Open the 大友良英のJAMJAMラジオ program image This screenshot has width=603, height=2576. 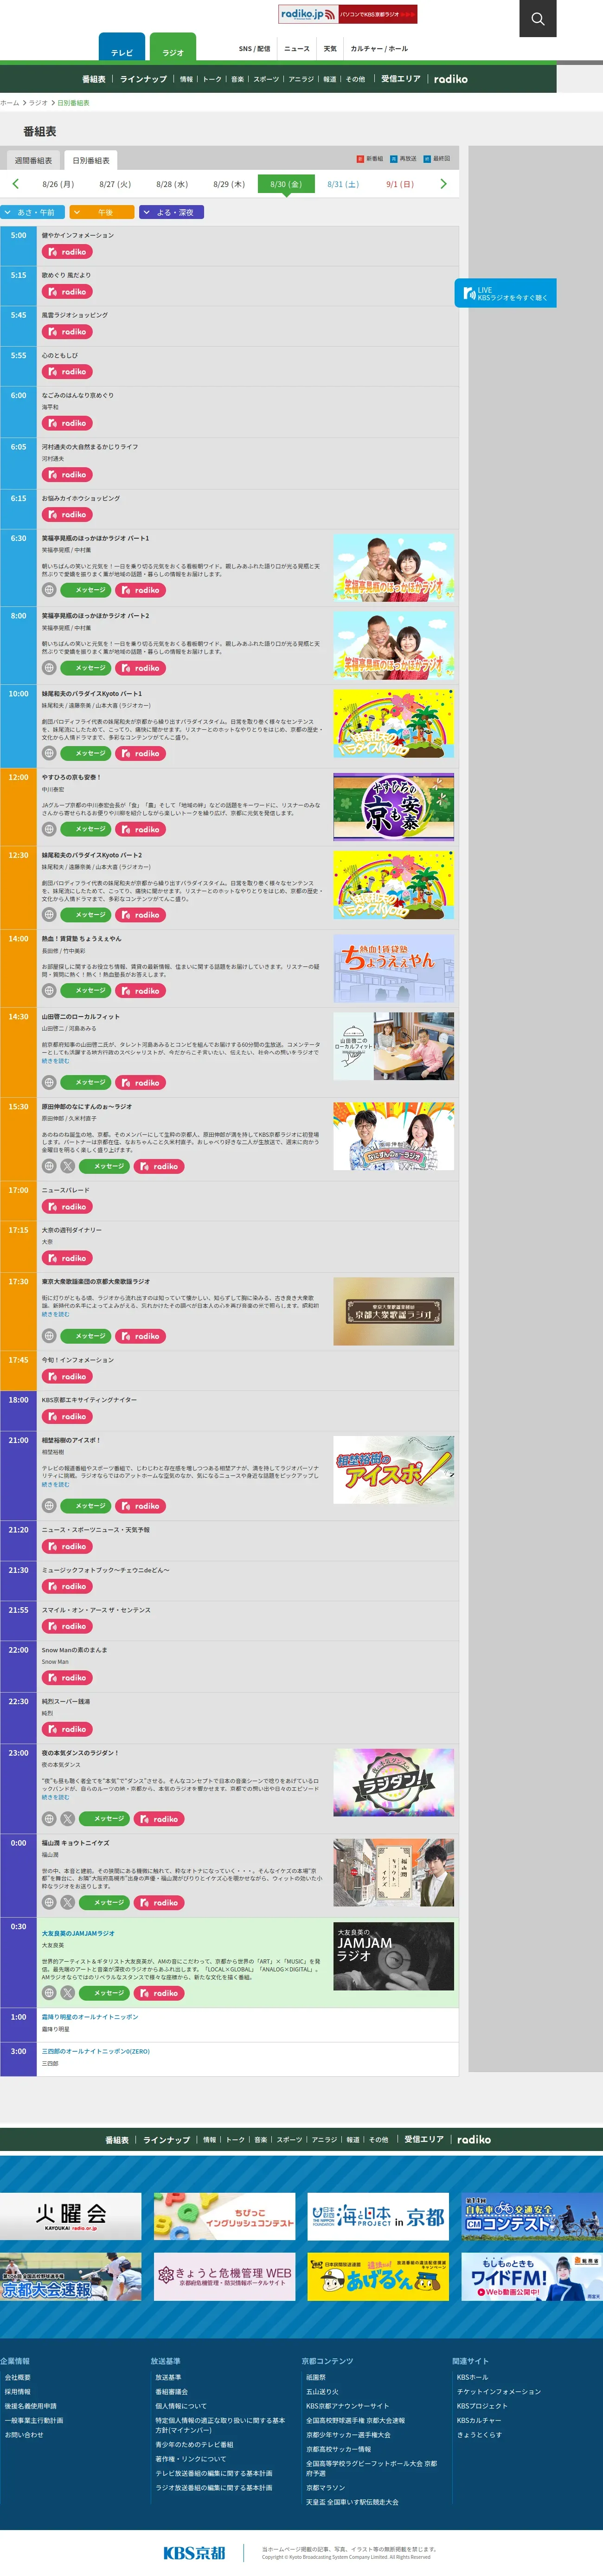(x=393, y=1956)
